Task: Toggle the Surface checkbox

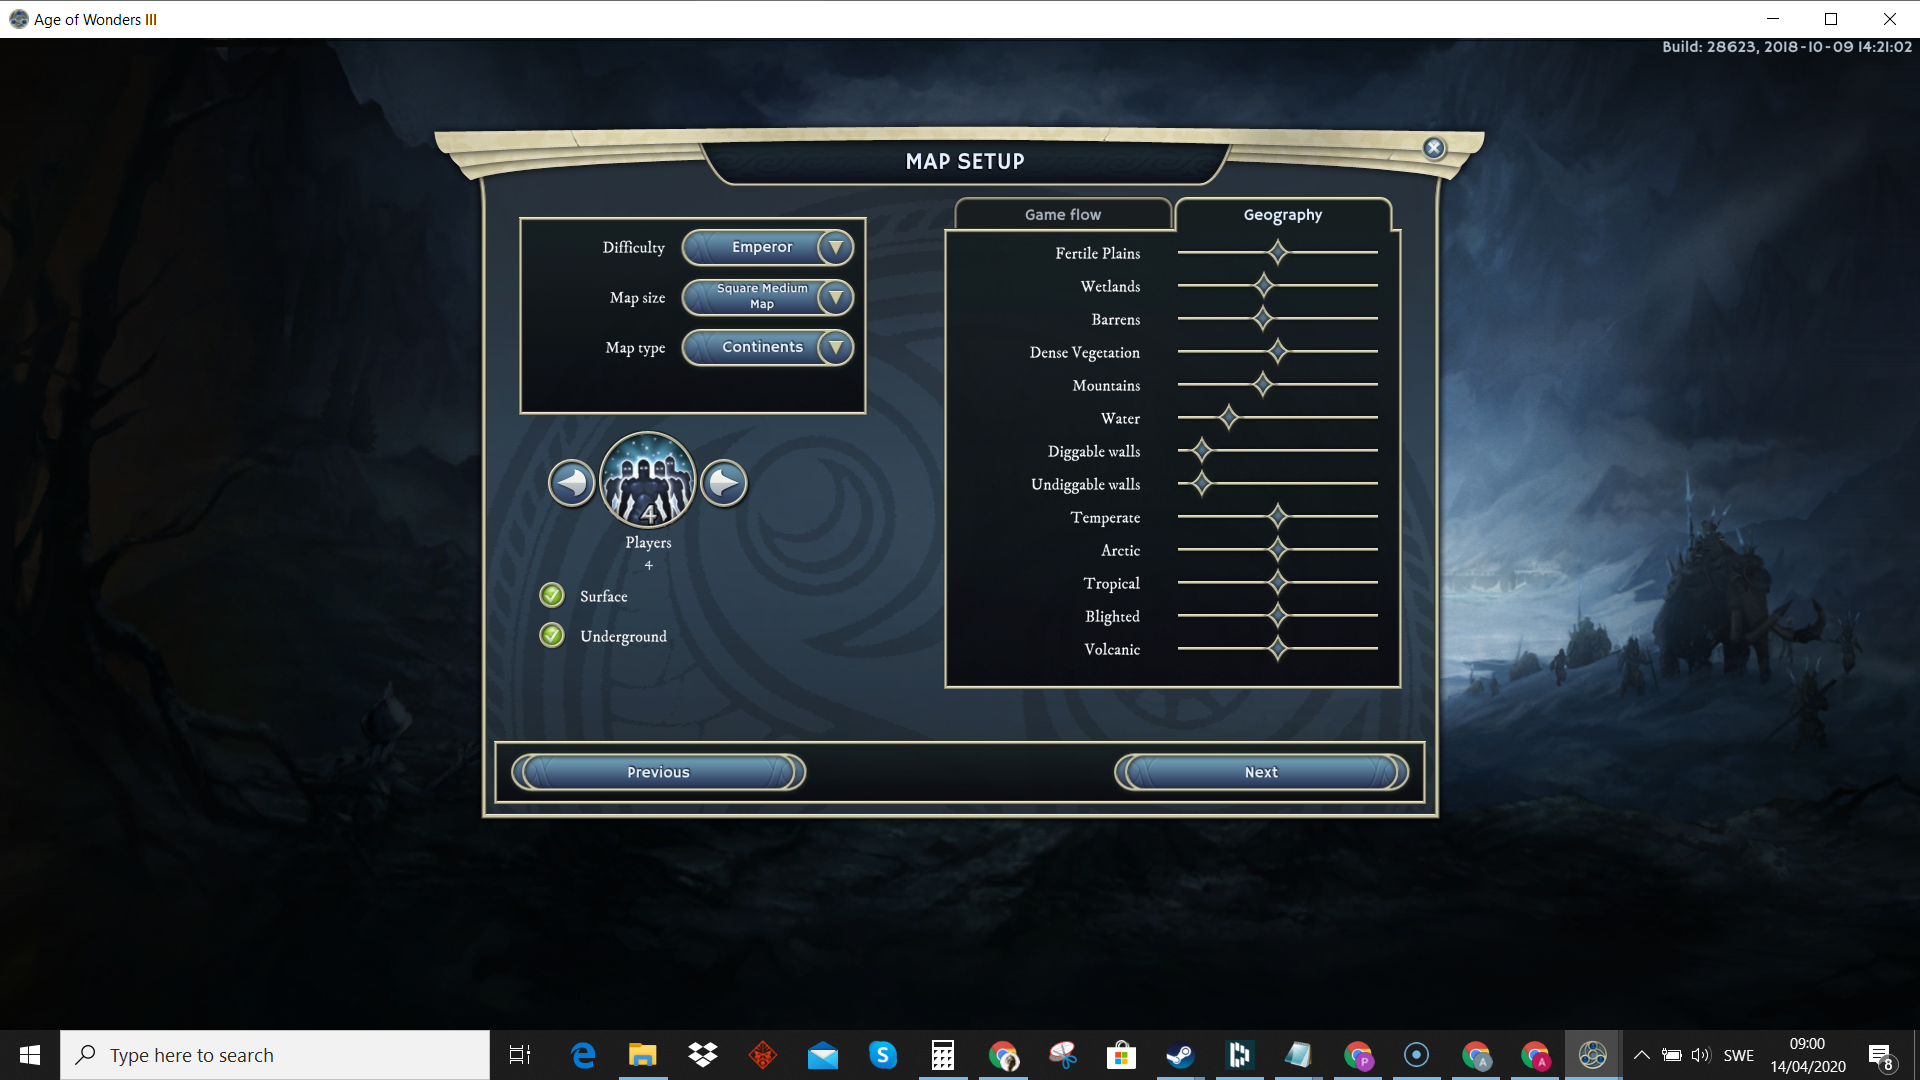Action: [x=552, y=596]
